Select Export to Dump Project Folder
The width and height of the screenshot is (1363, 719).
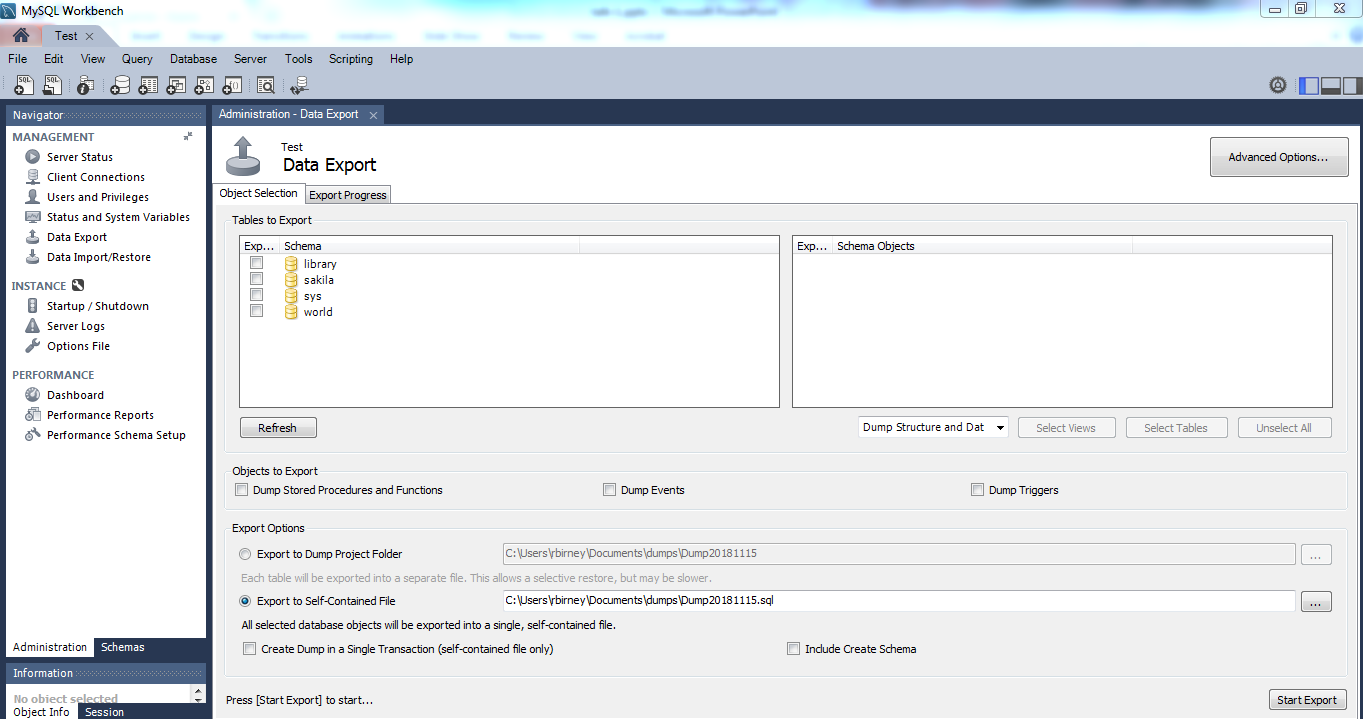click(245, 554)
